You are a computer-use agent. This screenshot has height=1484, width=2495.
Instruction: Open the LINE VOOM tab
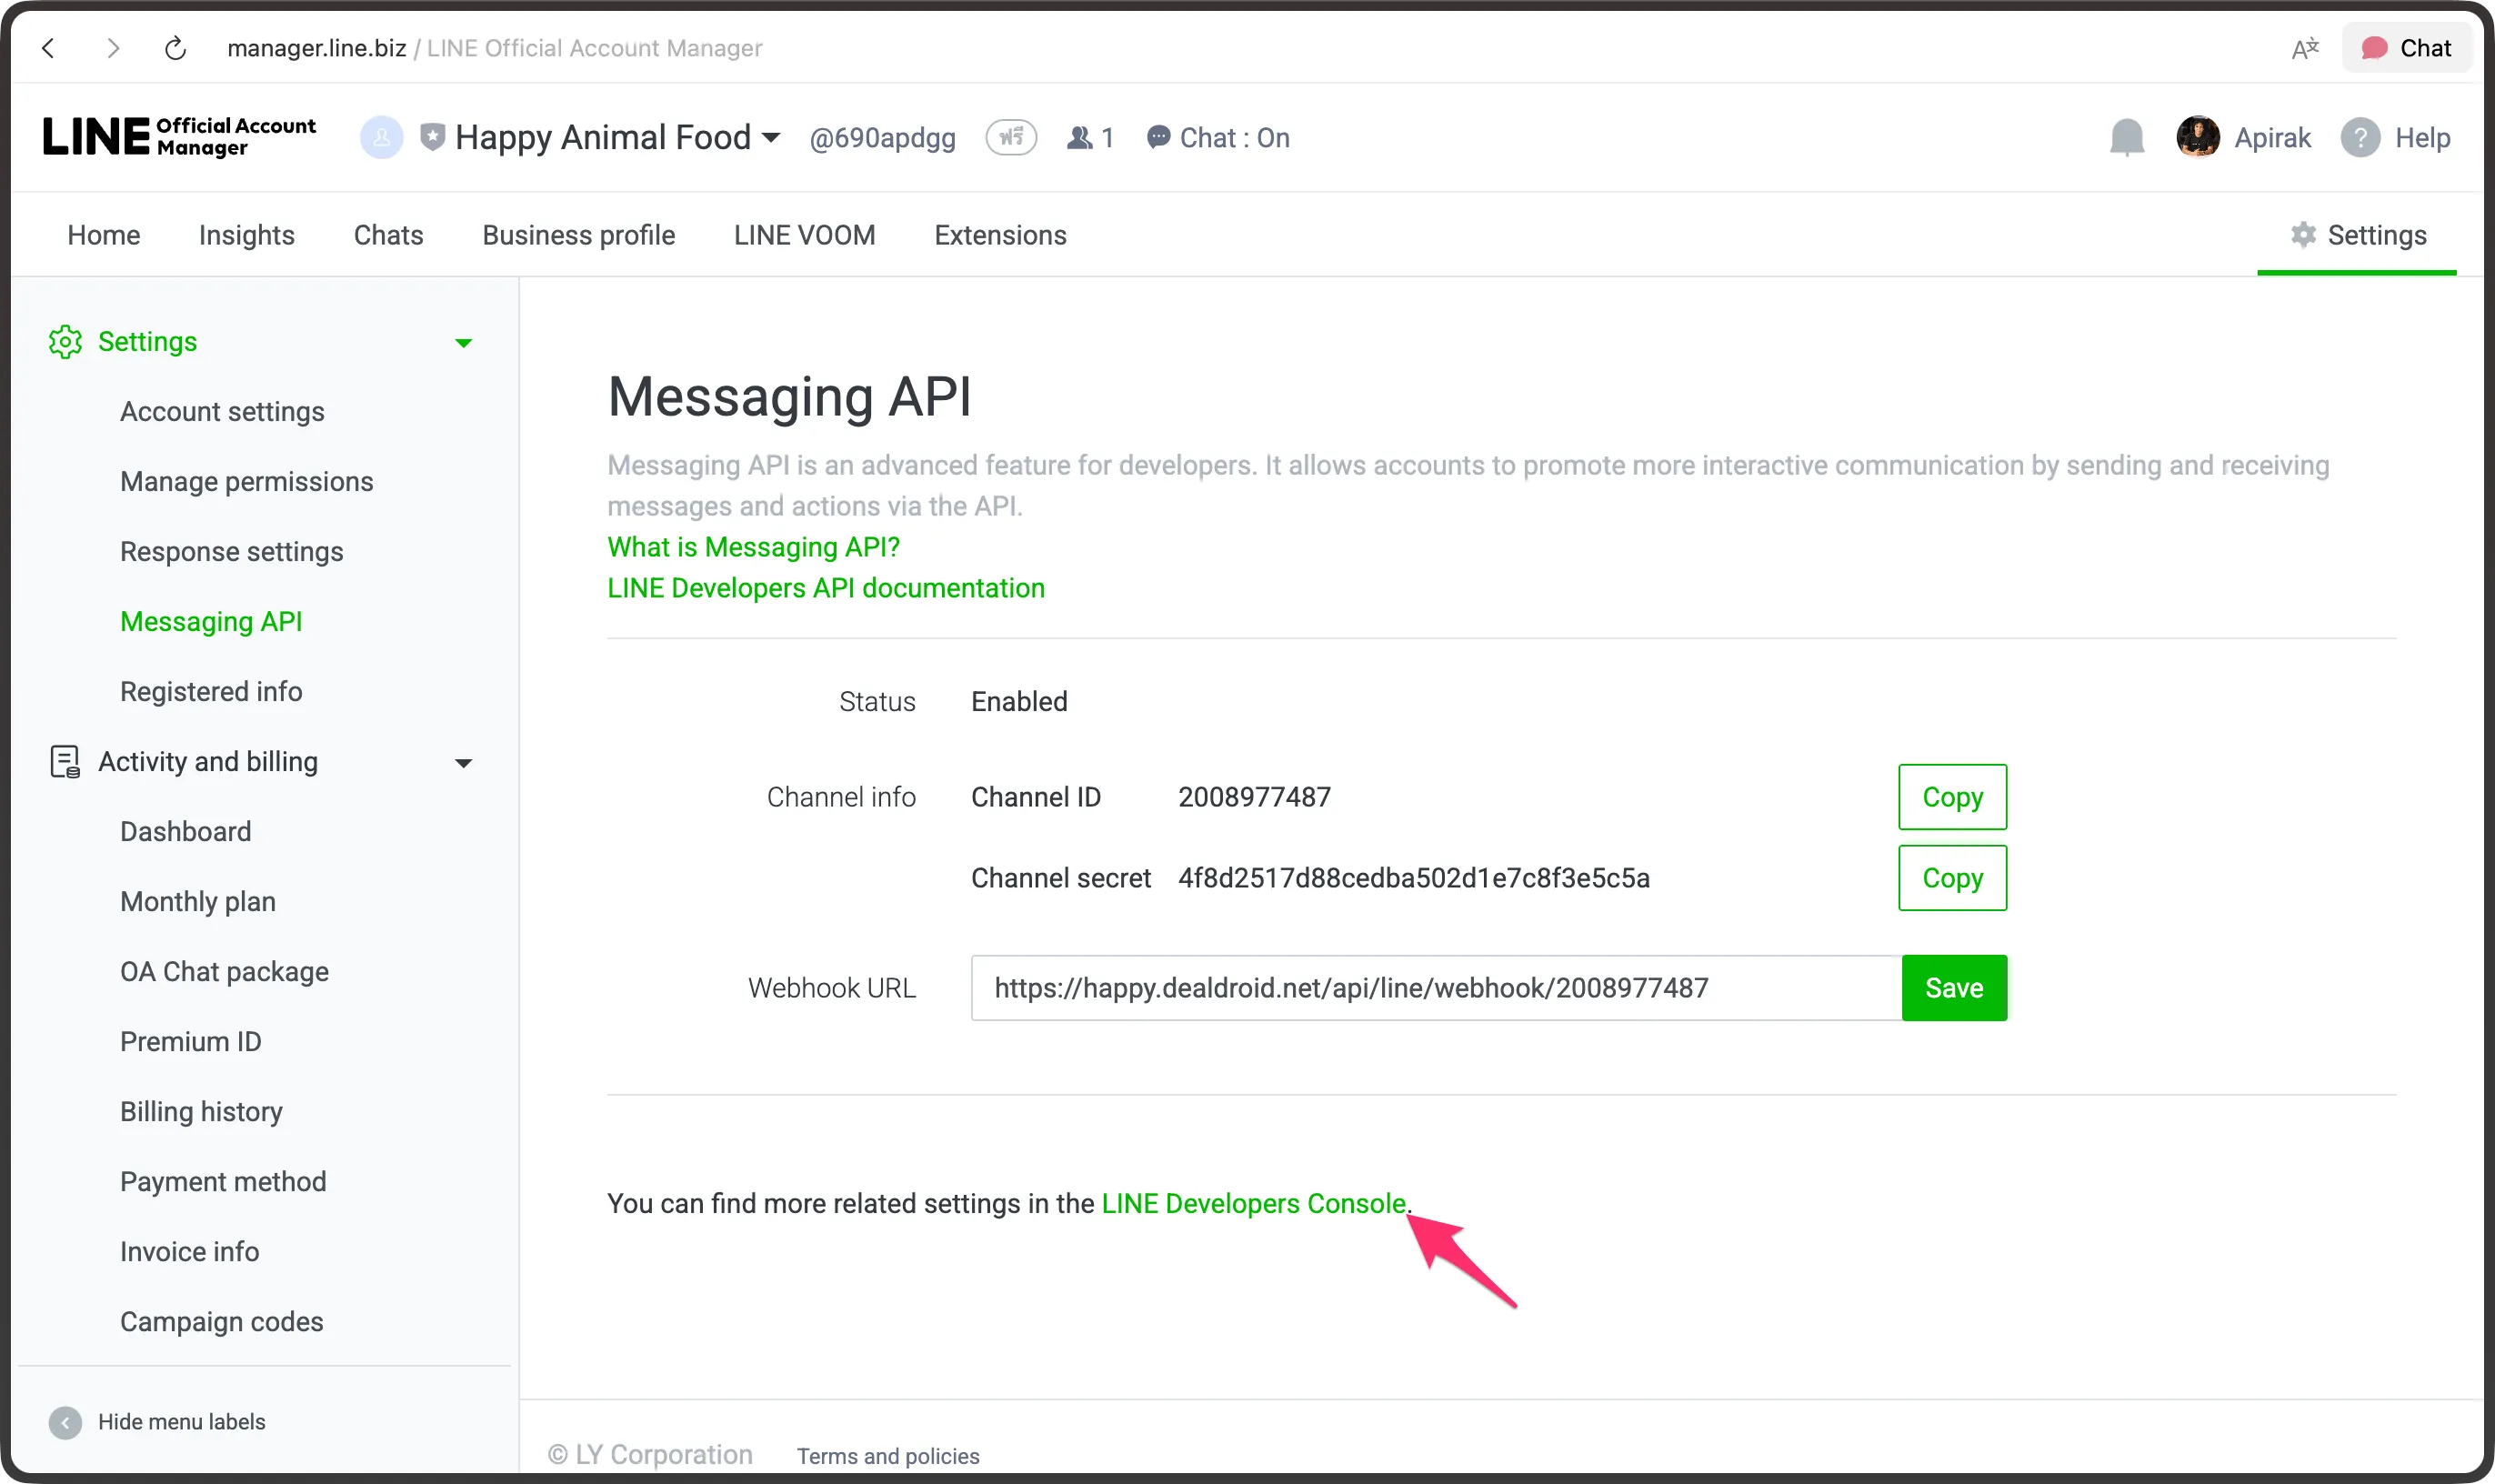802,234
